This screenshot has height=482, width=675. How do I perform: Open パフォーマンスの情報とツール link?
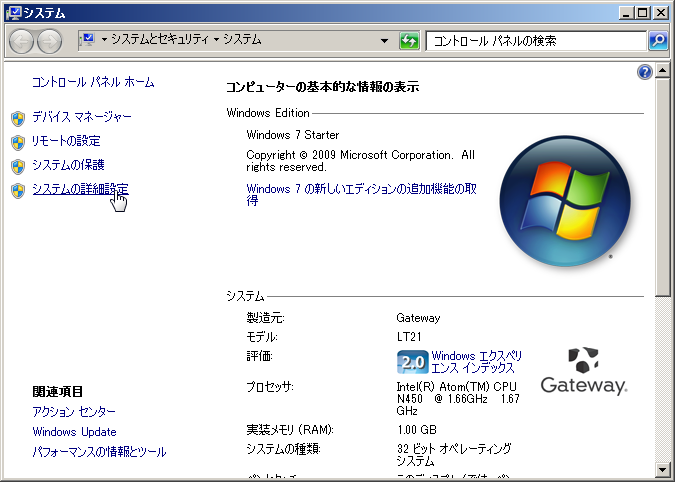coord(99,452)
